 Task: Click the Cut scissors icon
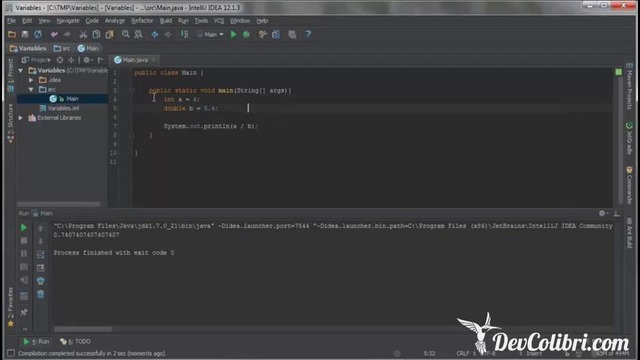[x=83, y=35]
